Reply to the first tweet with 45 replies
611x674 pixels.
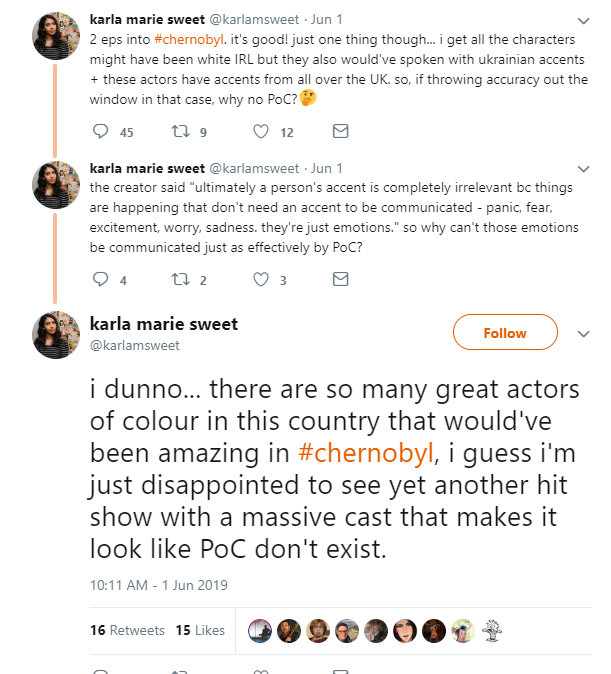pos(99,131)
